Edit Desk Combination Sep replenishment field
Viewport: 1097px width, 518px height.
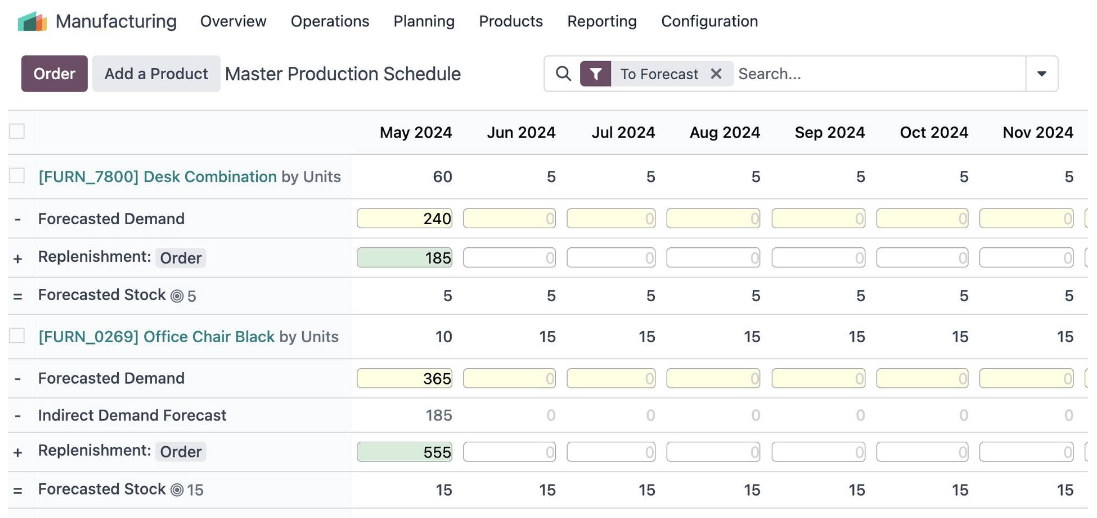[819, 258]
